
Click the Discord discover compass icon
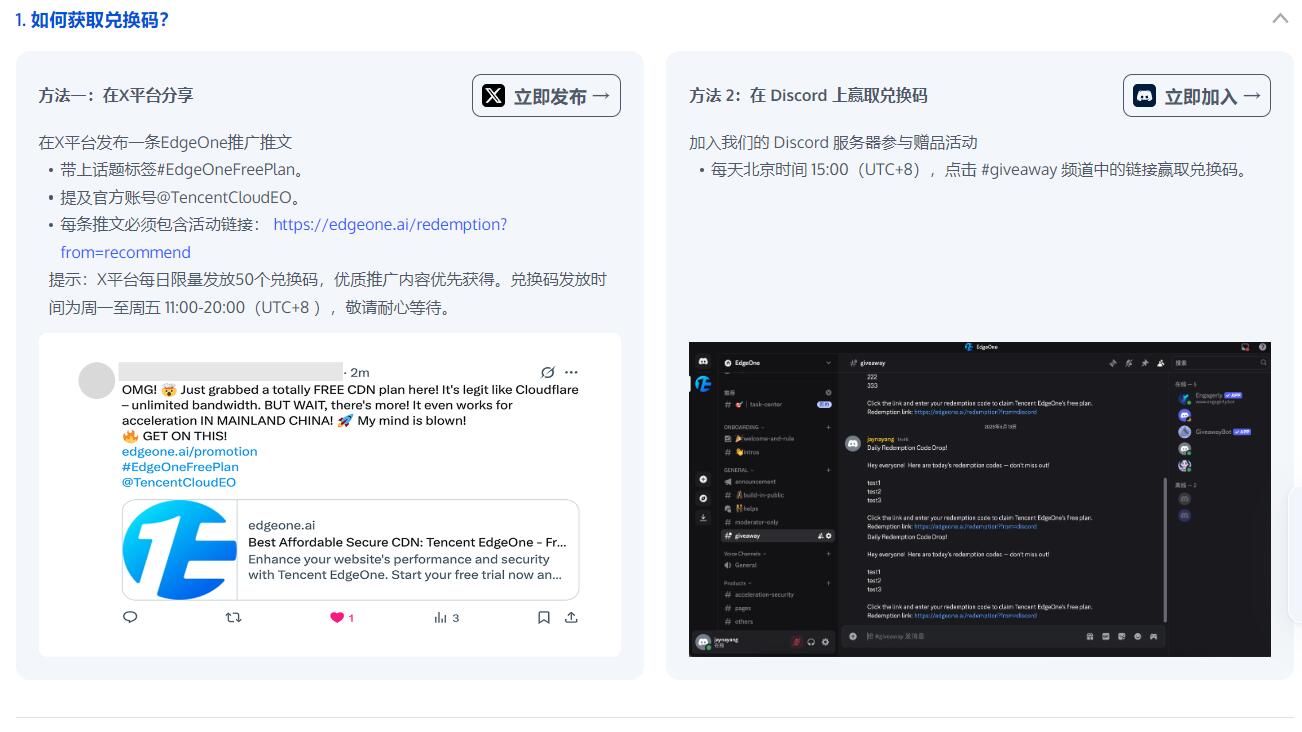click(703, 498)
